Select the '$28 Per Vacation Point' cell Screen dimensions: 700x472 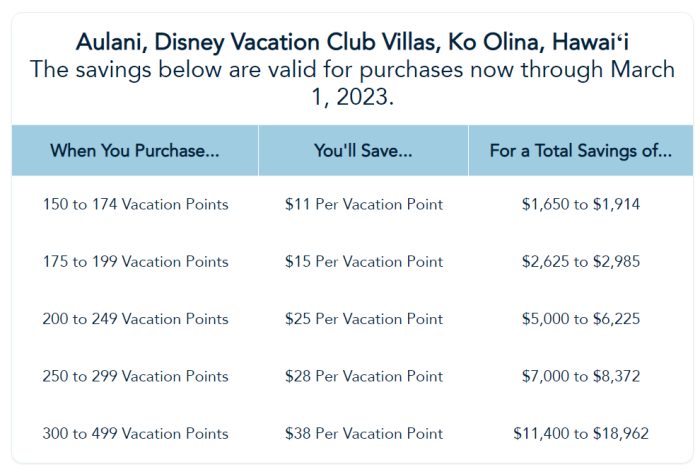pos(364,376)
